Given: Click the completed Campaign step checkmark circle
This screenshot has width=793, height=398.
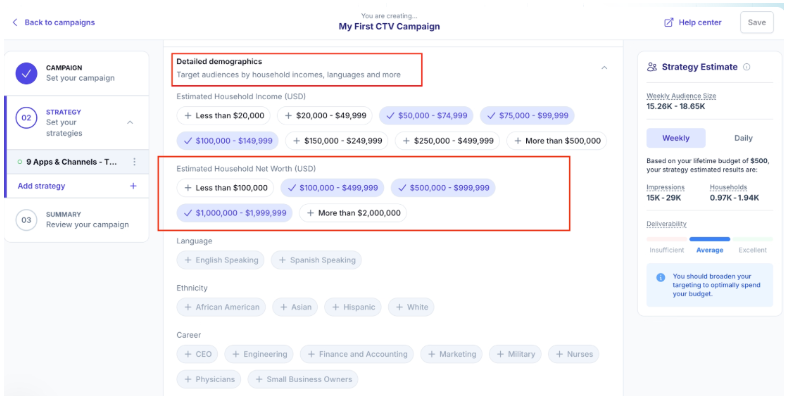Looking at the screenshot, I should [x=26, y=73].
